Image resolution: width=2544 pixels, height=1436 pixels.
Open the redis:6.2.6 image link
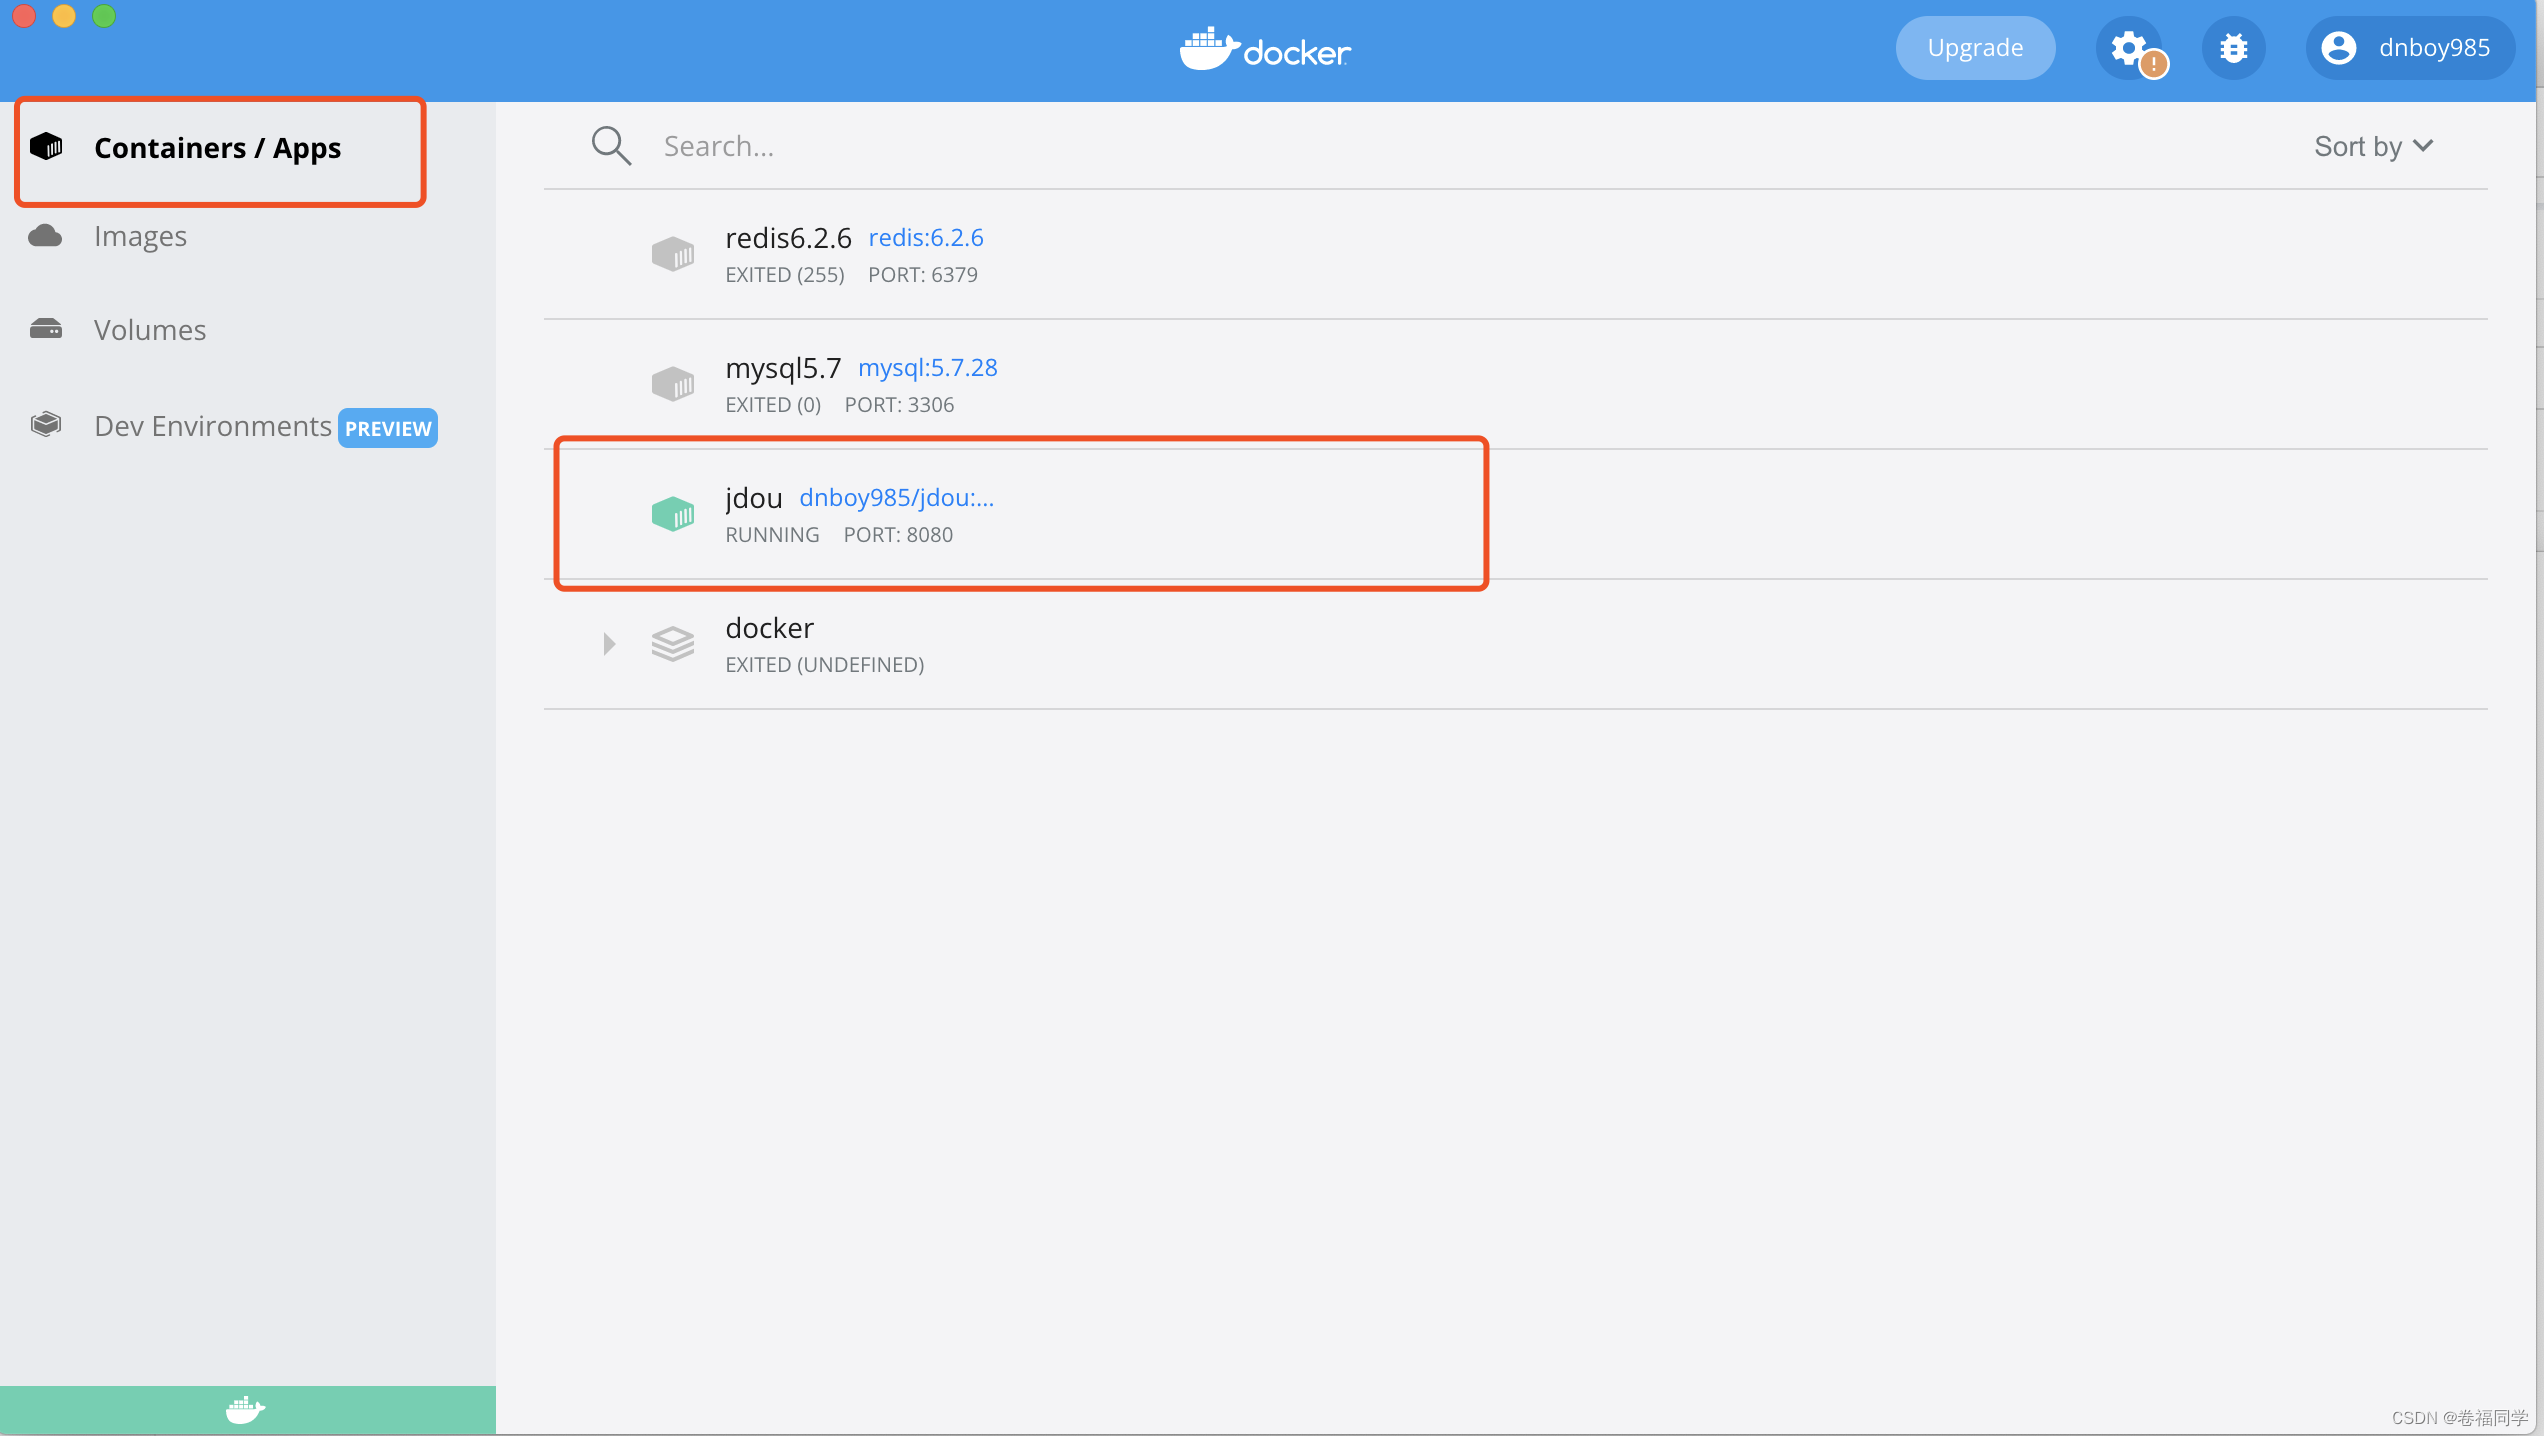926,238
